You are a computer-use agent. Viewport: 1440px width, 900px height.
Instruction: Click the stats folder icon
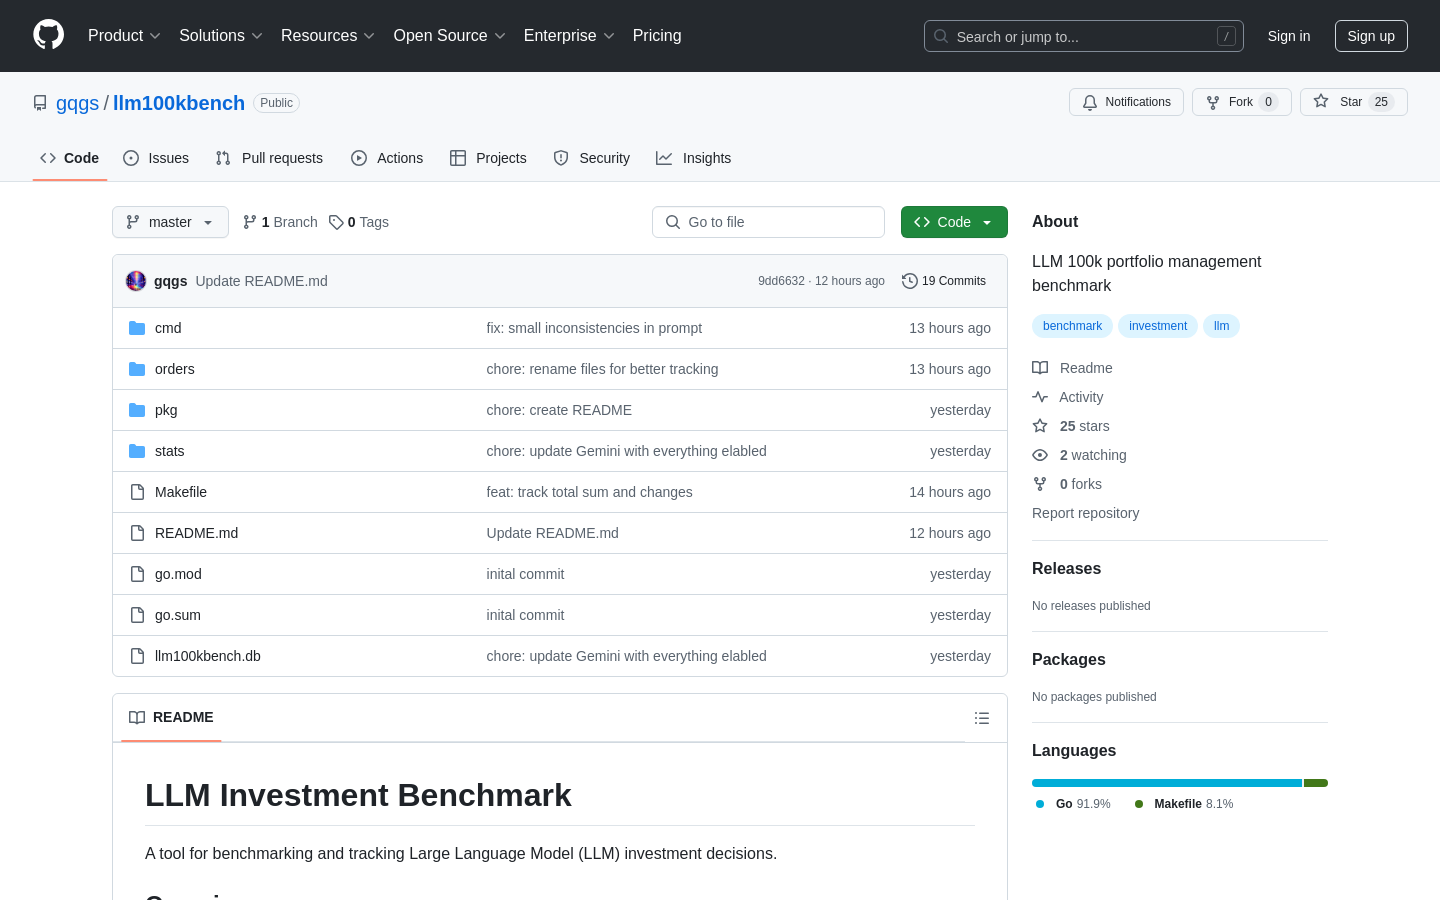[x=137, y=451]
